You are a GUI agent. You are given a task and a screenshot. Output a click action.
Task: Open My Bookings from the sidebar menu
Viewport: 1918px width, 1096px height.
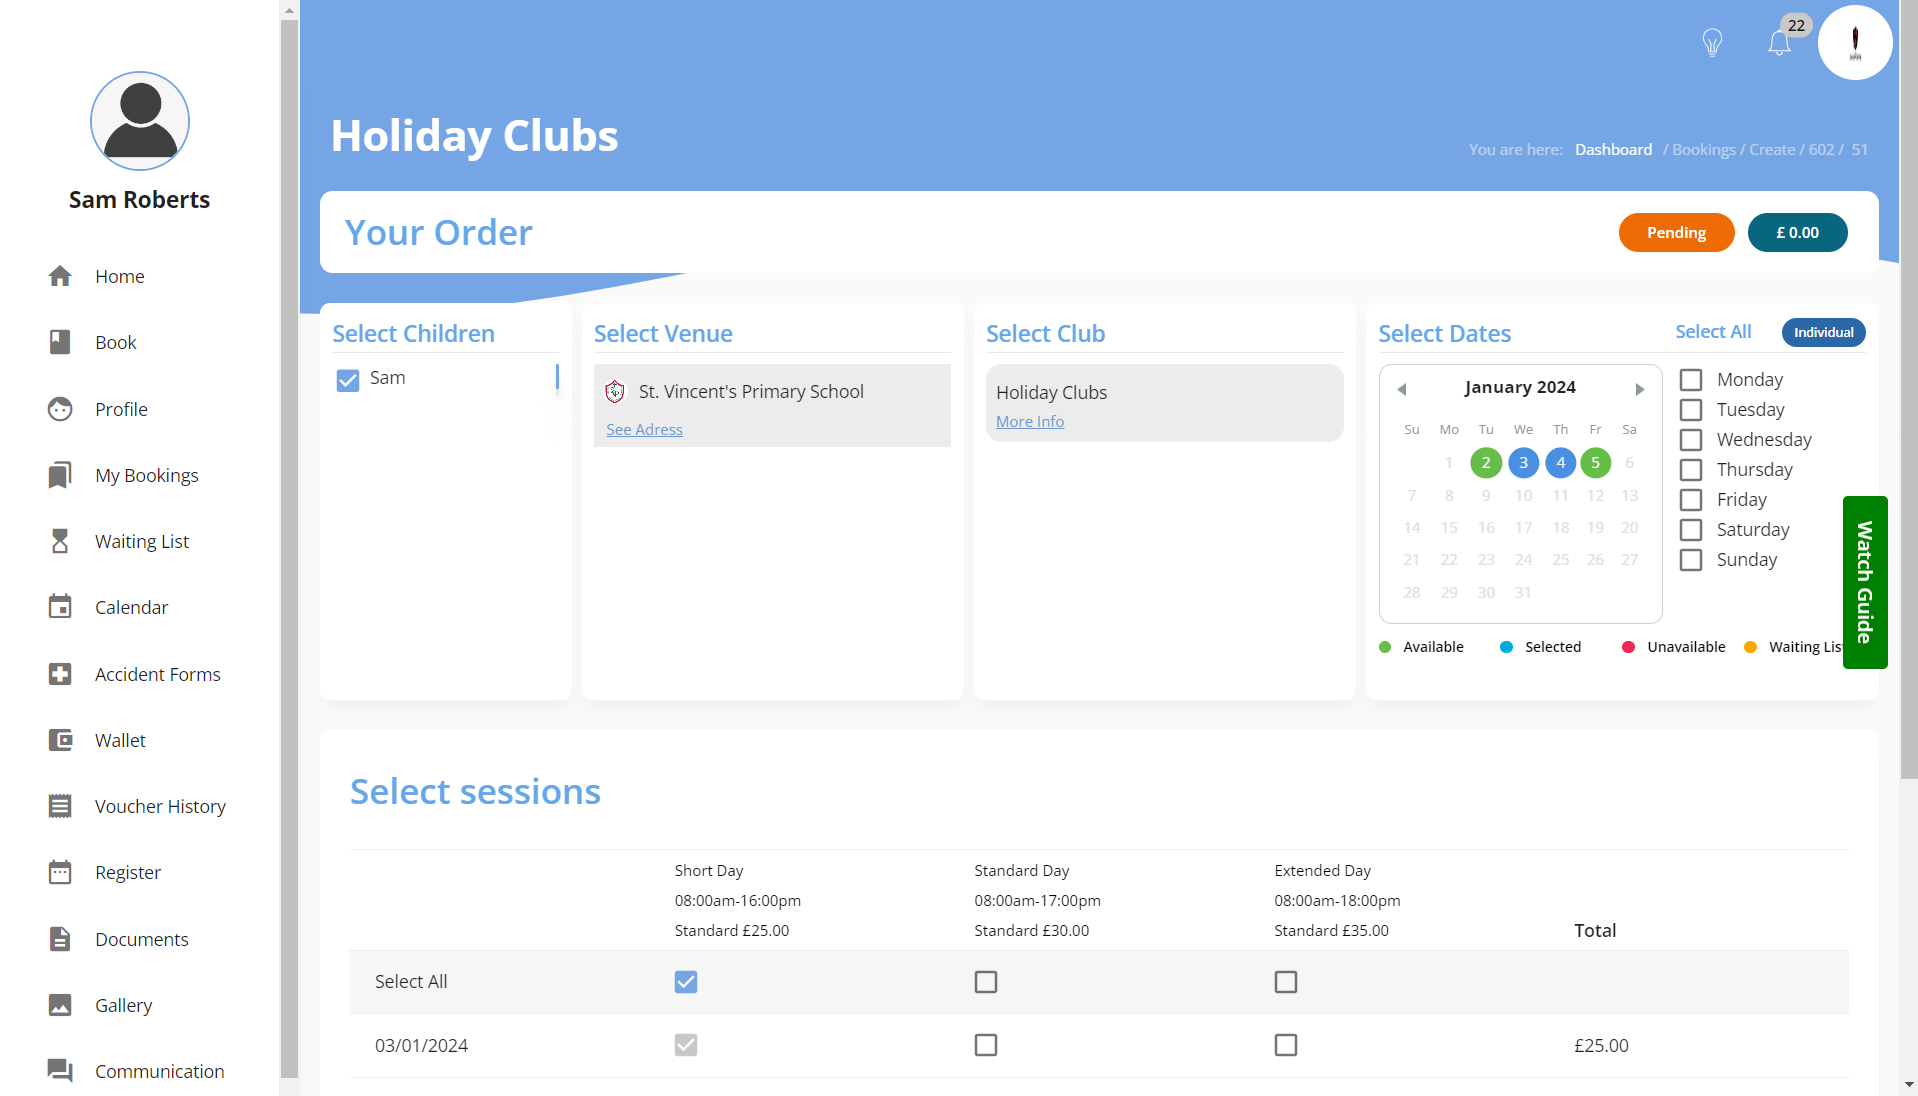60,475
